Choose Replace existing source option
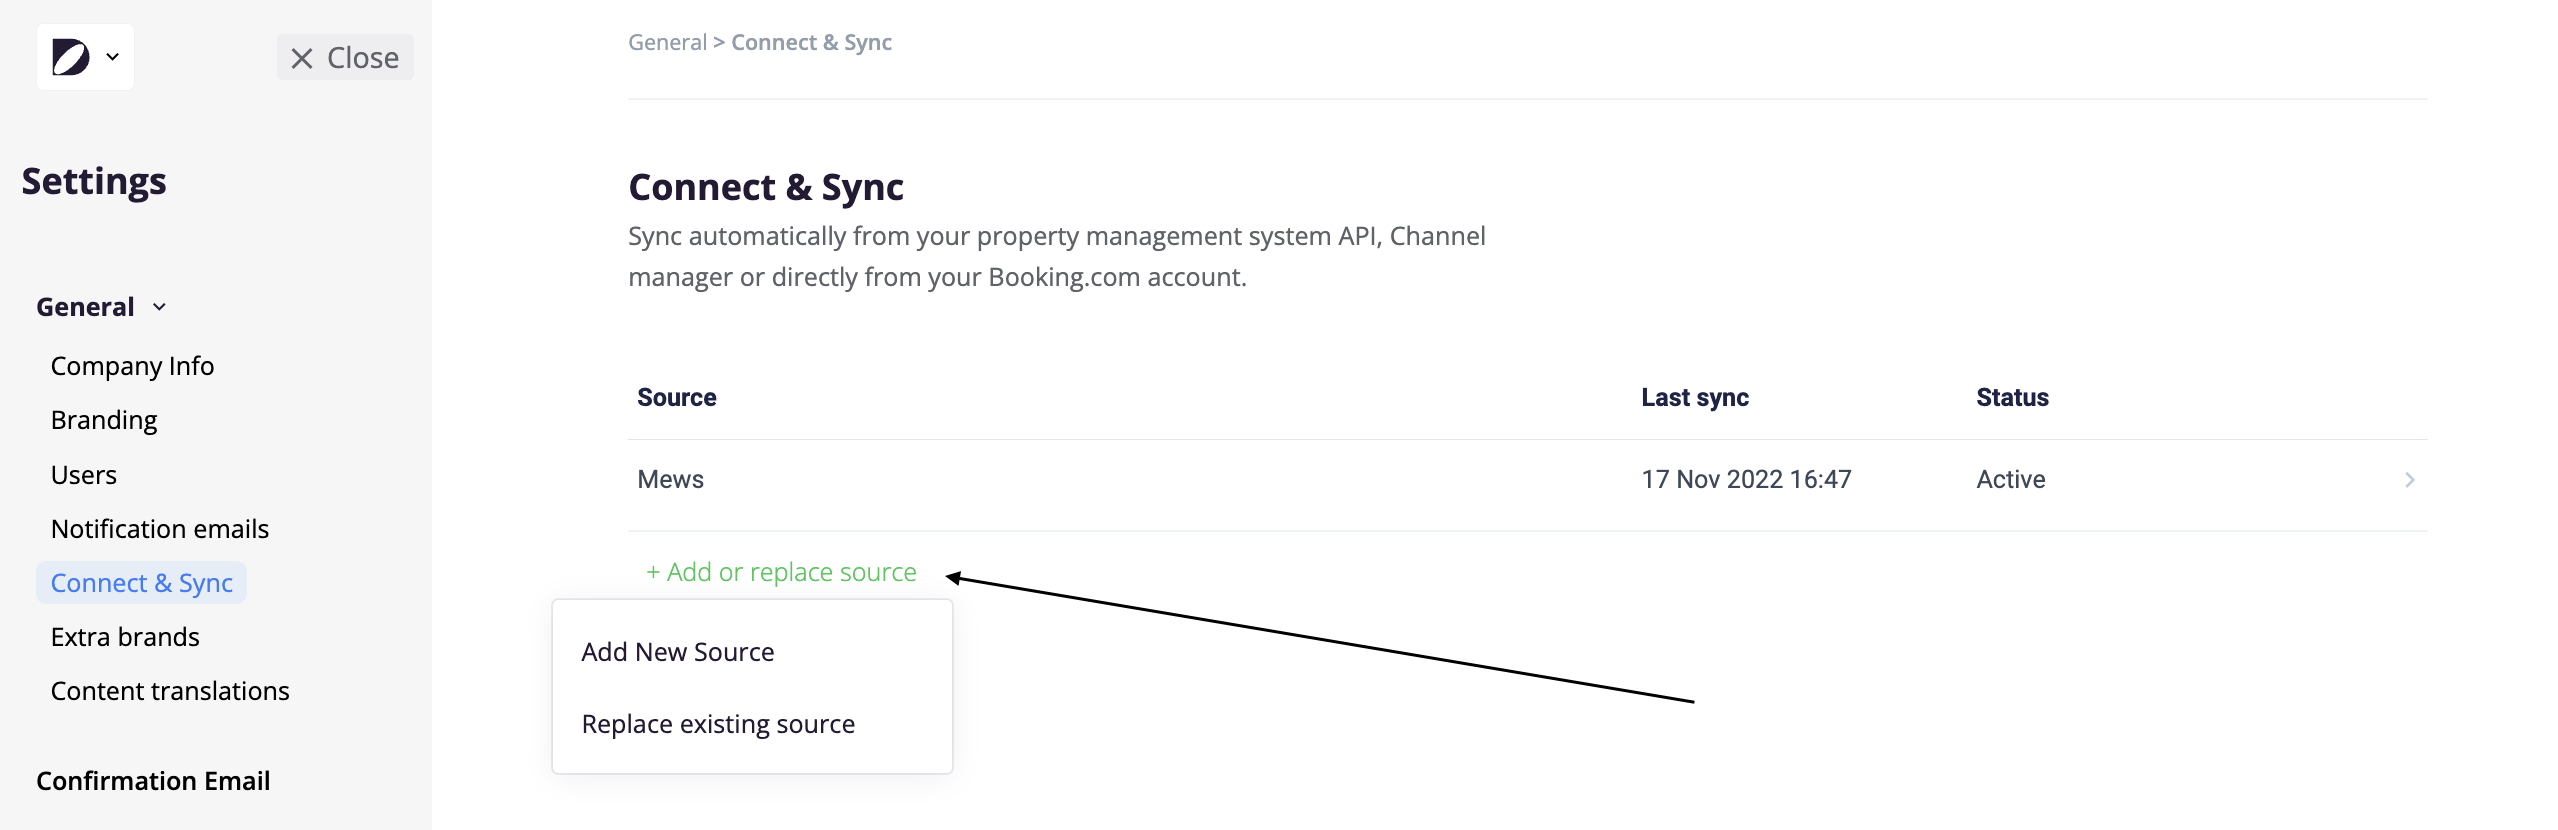 coord(718,724)
